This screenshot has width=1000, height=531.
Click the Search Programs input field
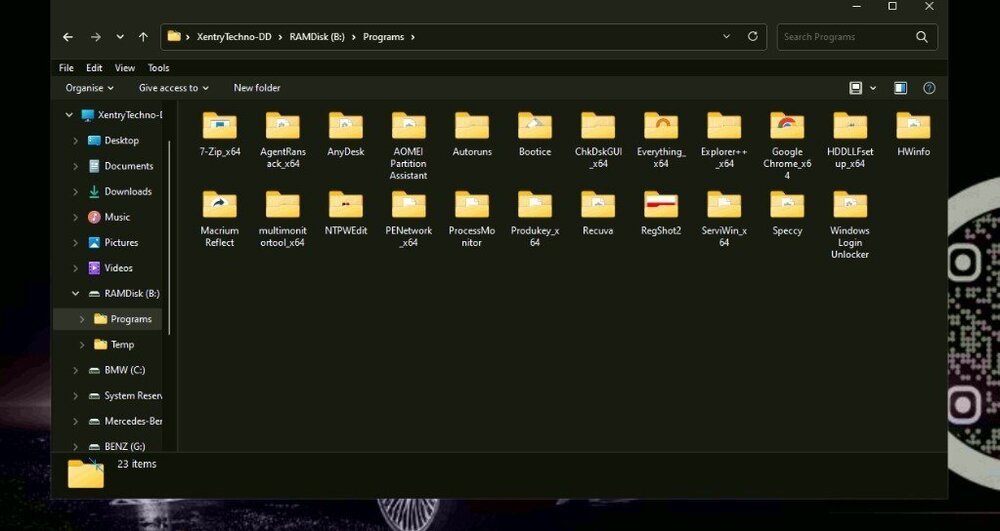(845, 37)
